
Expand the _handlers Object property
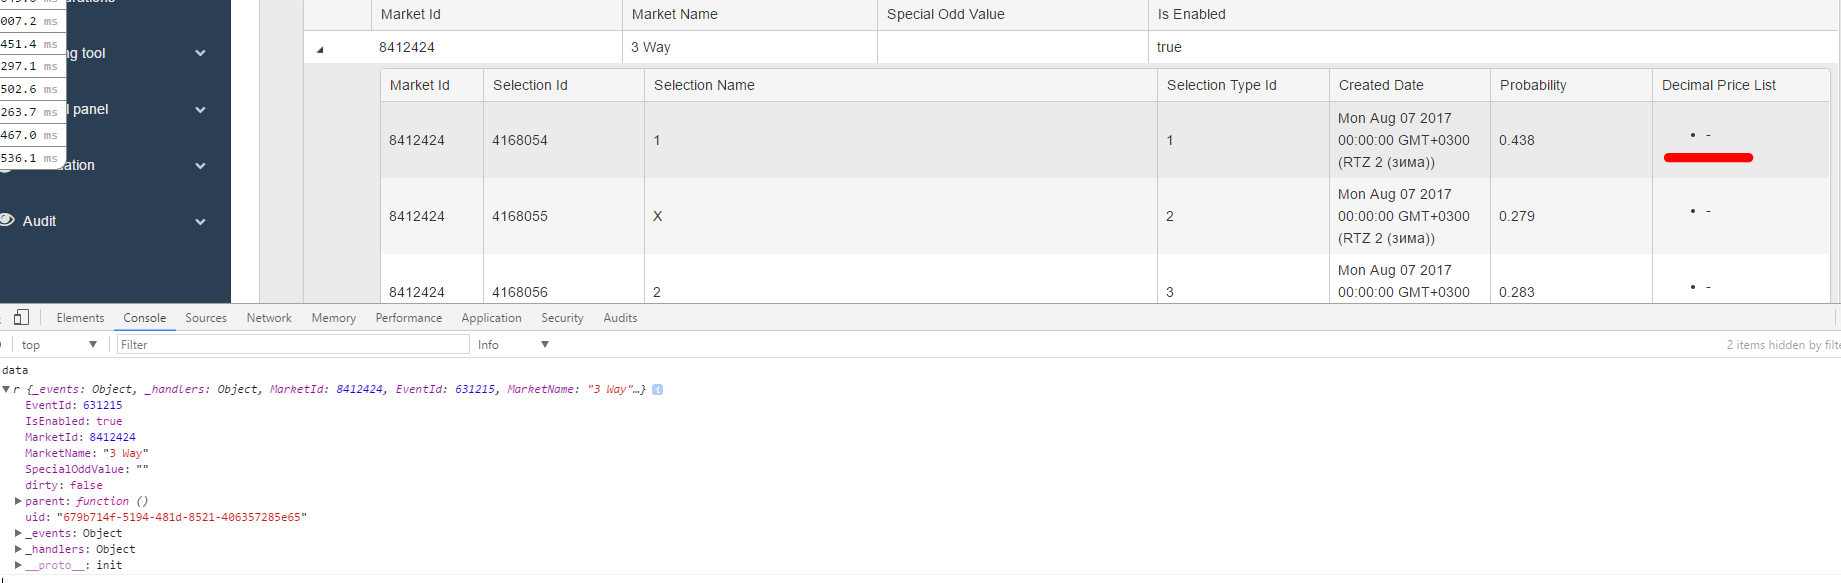coord(18,549)
